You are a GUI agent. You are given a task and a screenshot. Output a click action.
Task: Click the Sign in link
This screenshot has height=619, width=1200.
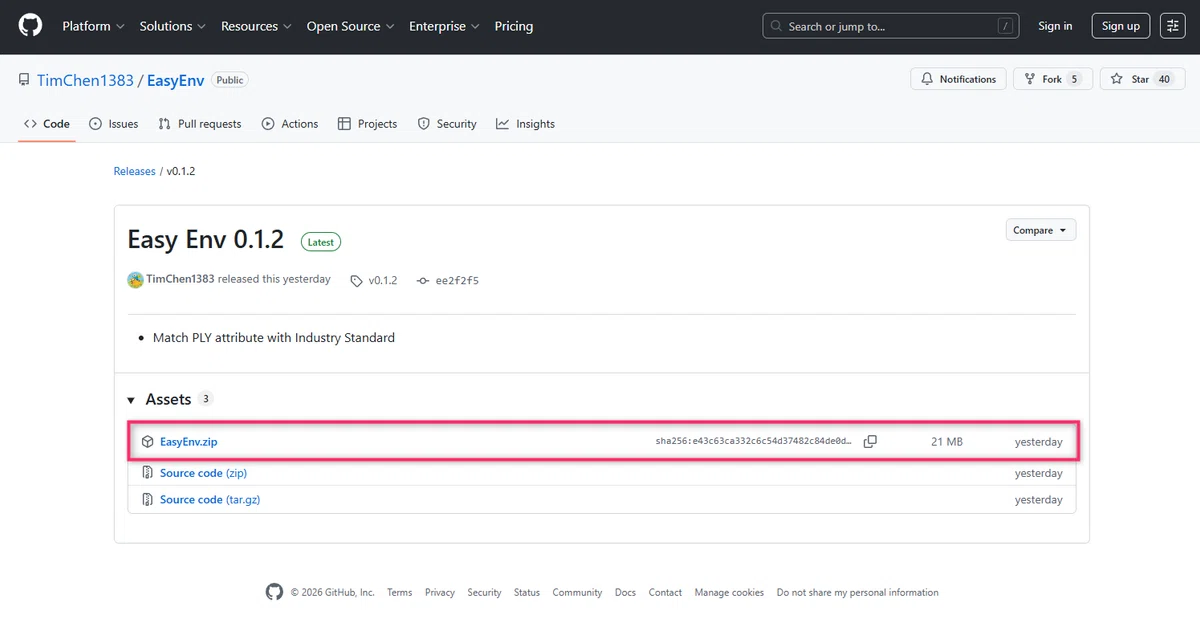(1055, 26)
